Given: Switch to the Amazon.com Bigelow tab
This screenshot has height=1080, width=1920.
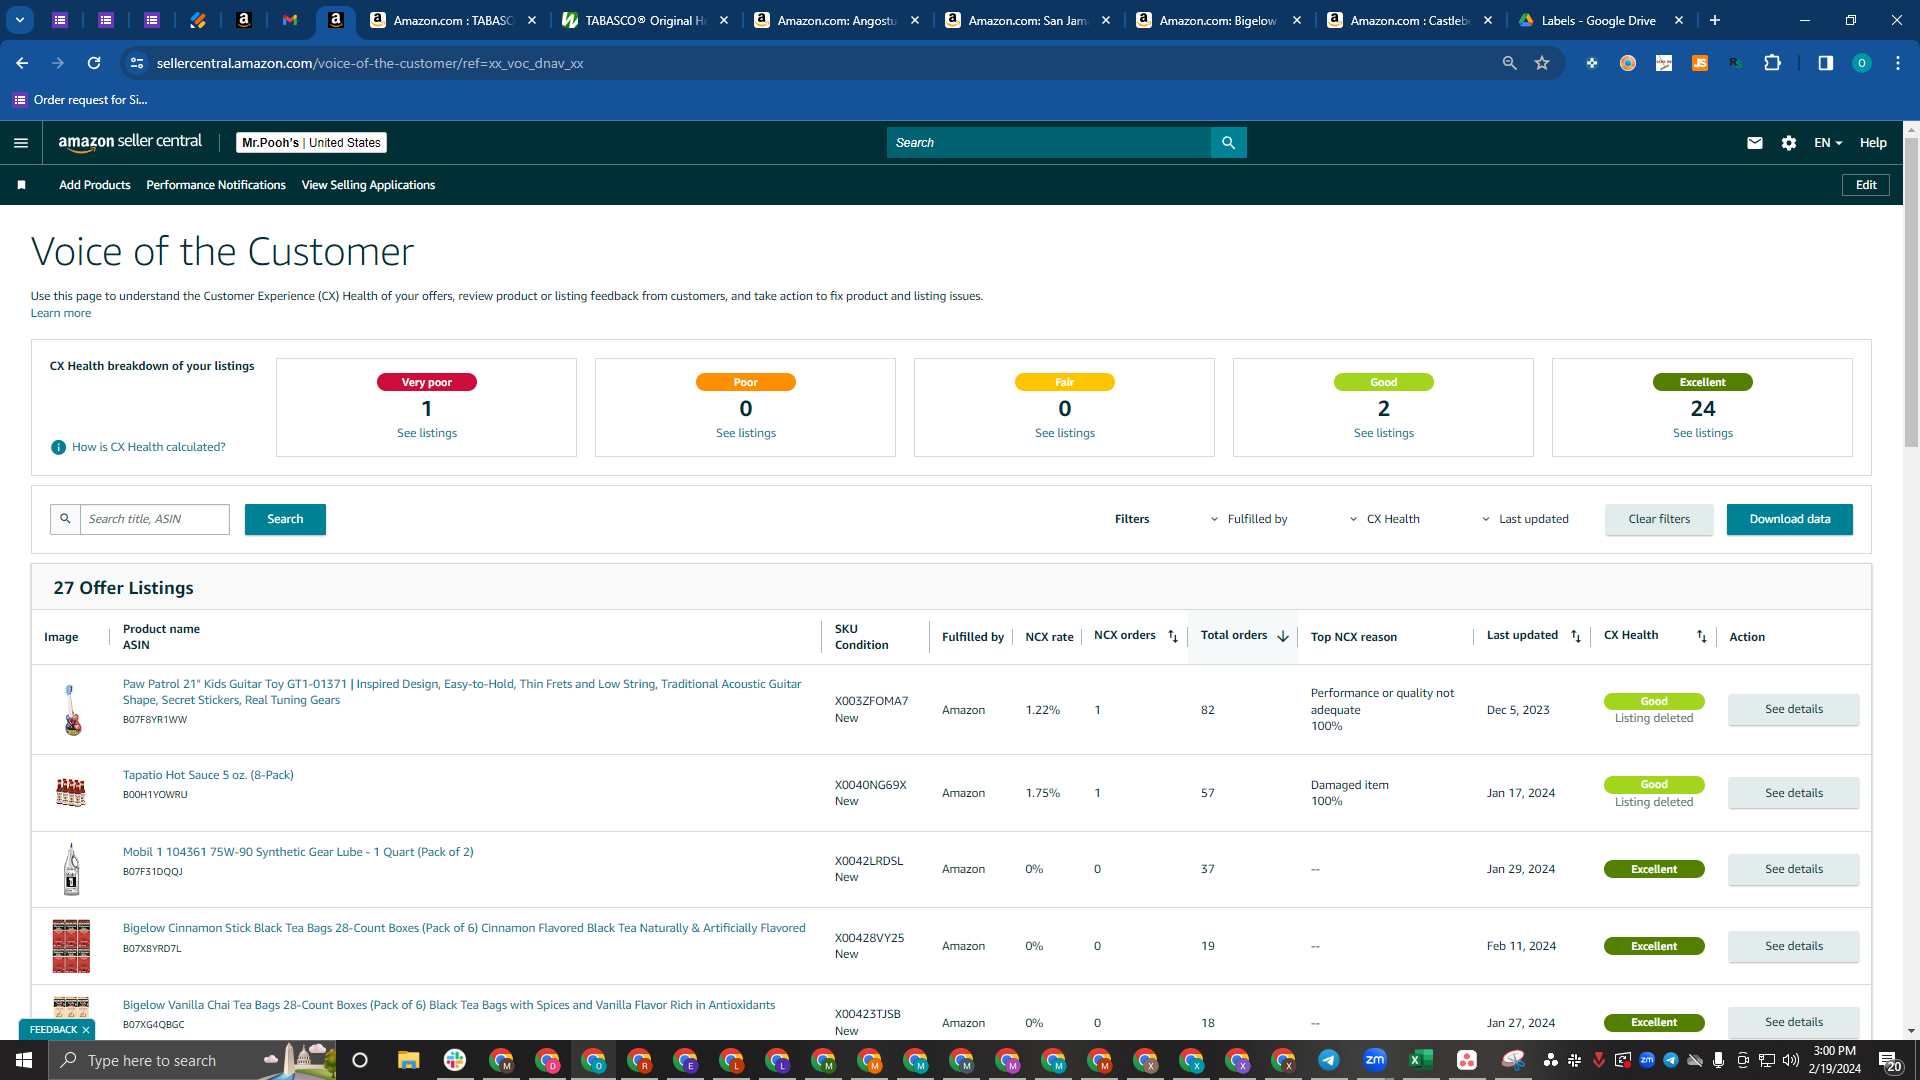Looking at the screenshot, I should pyautogui.click(x=1218, y=20).
